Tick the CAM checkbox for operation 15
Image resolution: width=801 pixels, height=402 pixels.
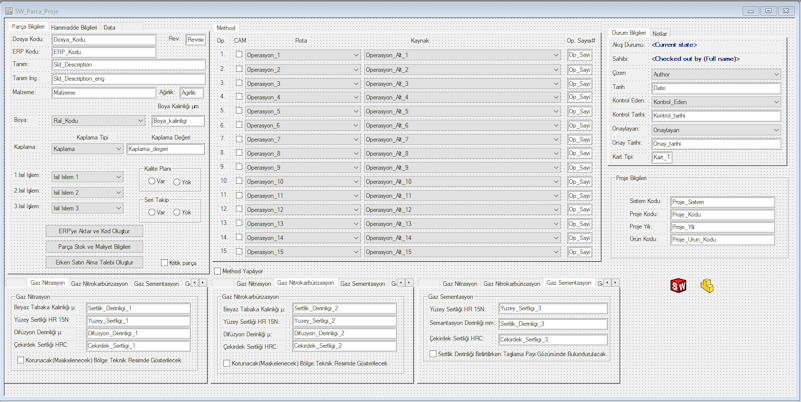[239, 251]
